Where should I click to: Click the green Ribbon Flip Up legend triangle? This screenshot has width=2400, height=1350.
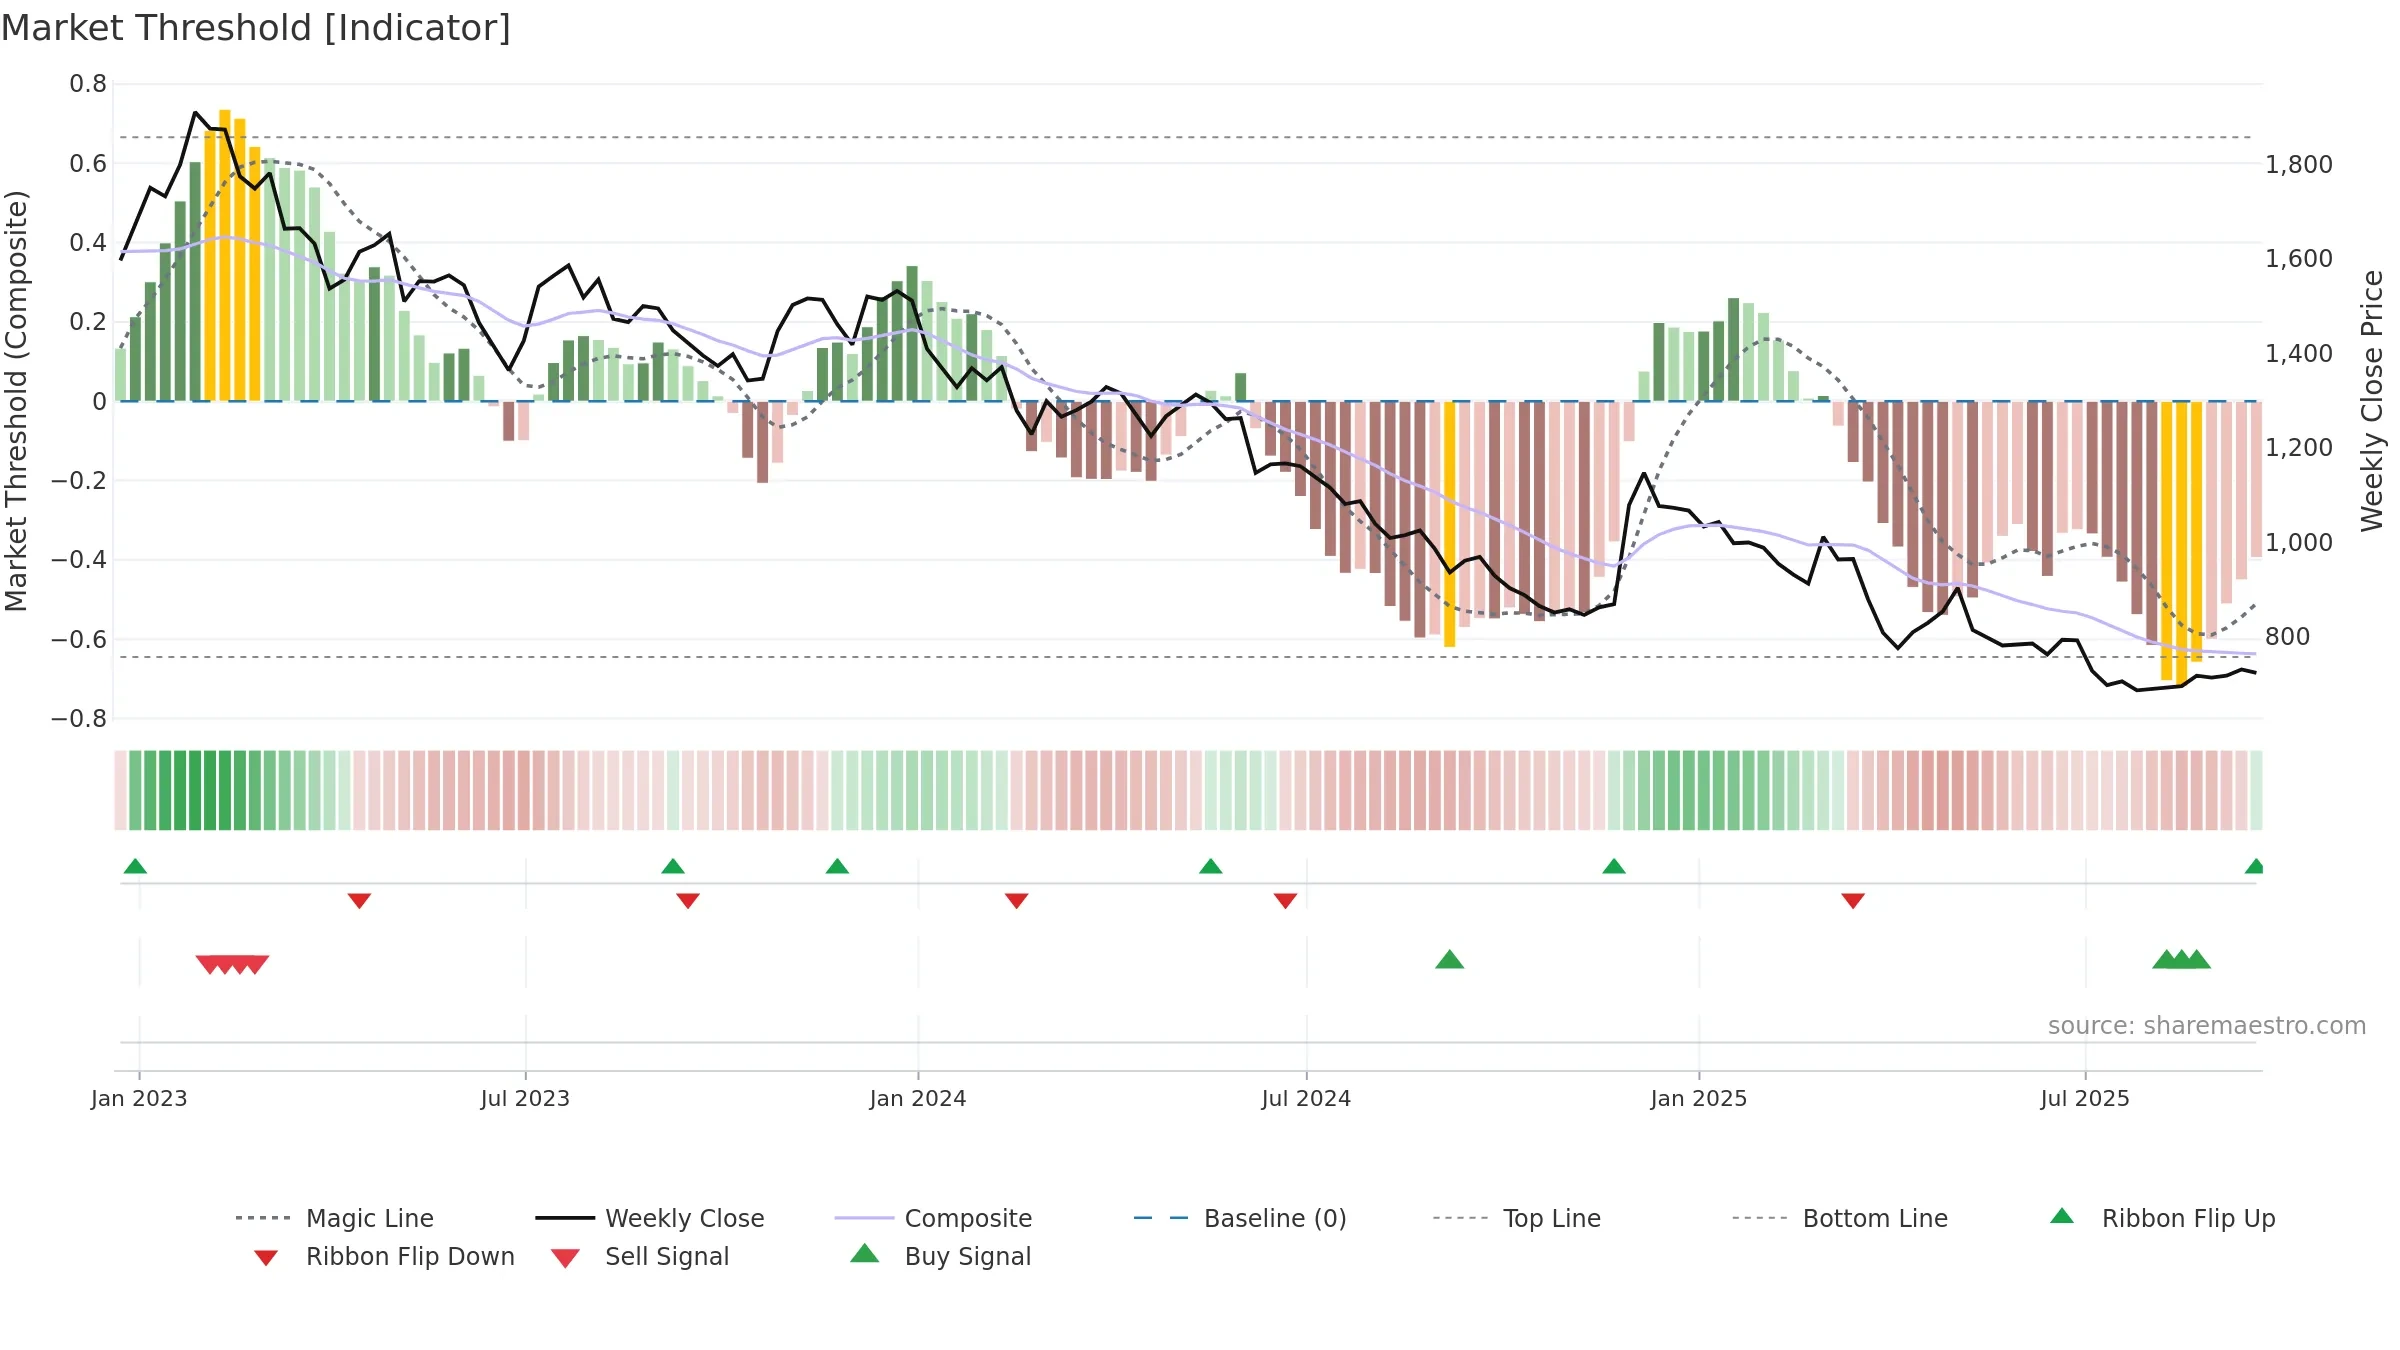(x=2062, y=1216)
